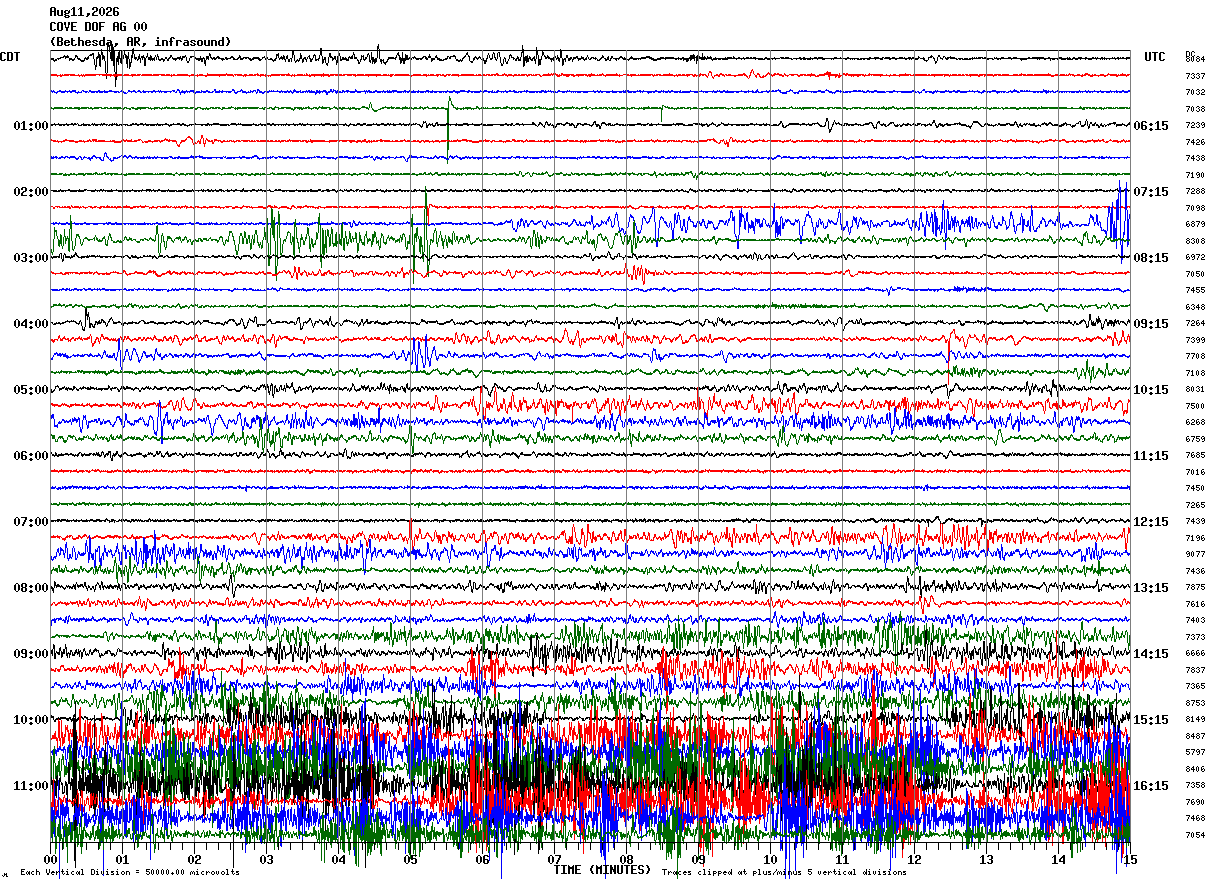
Task: Click the 06:15 UTC time label
Action: [x=1151, y=126]
